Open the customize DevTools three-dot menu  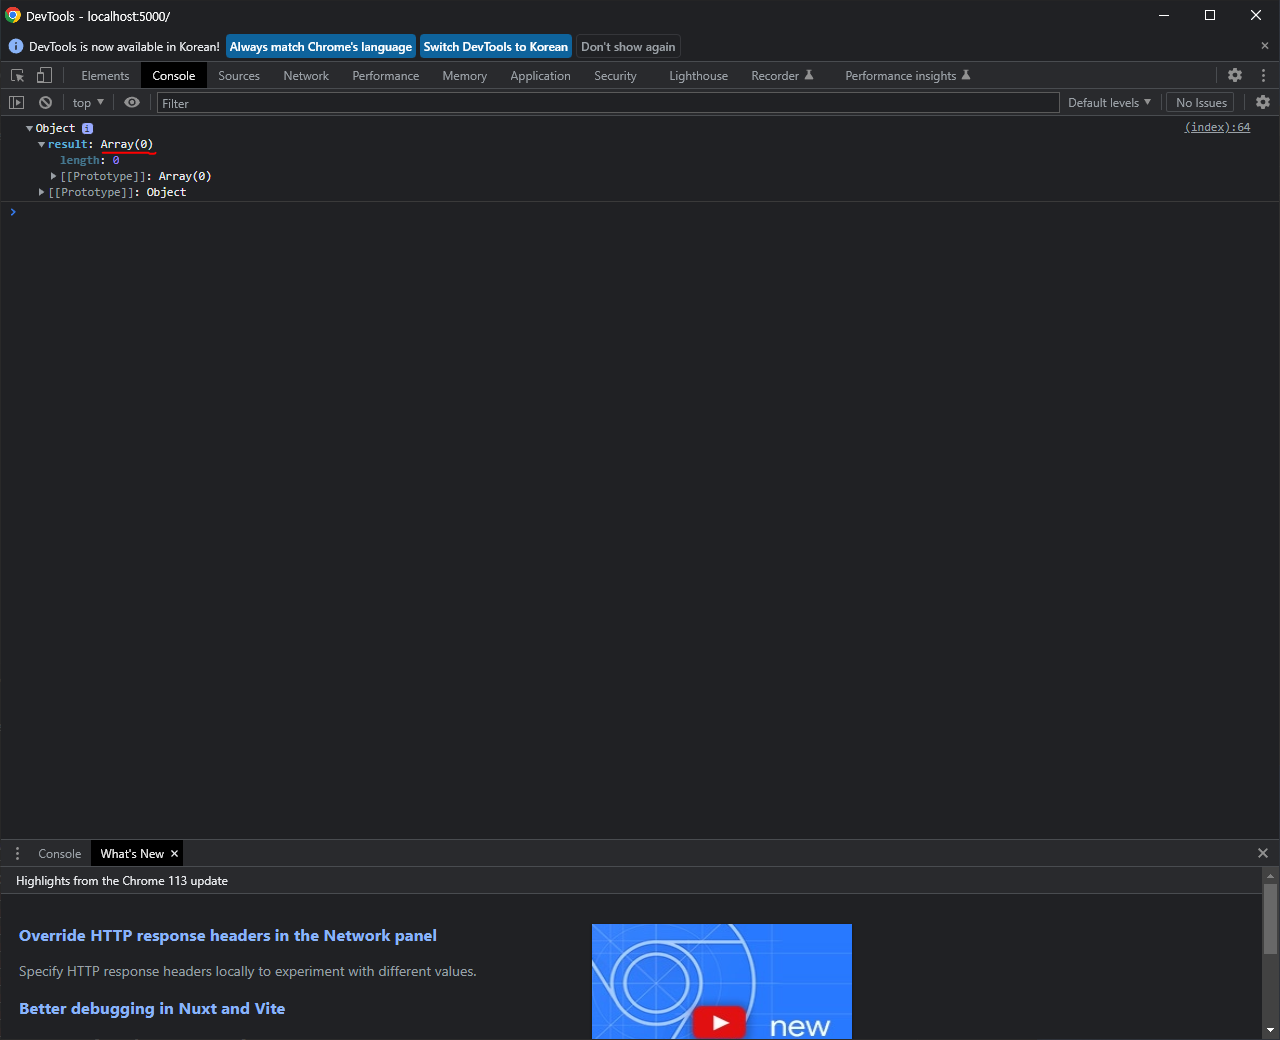click(x=1263, y=75)
